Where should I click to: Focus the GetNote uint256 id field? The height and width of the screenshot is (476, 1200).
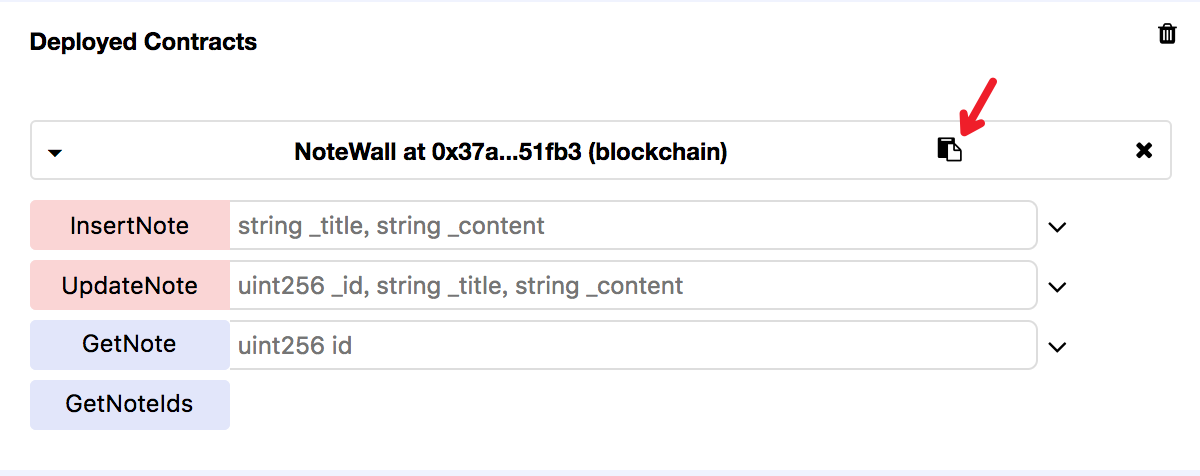click(x=633, y=345)
